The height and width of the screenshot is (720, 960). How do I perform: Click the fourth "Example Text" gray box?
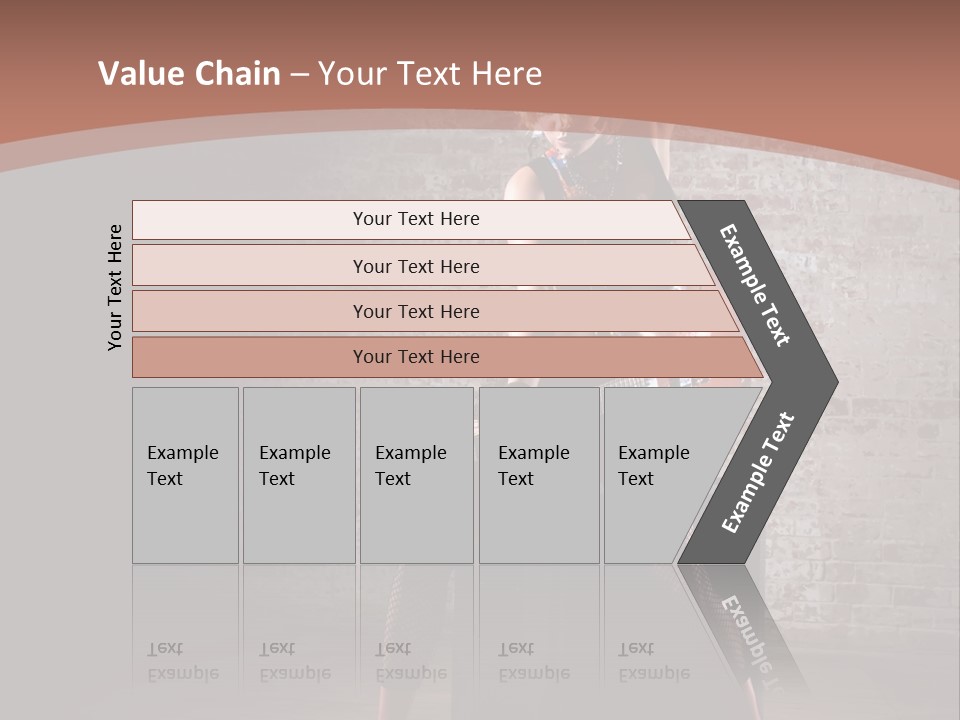[x=539, y=475]
